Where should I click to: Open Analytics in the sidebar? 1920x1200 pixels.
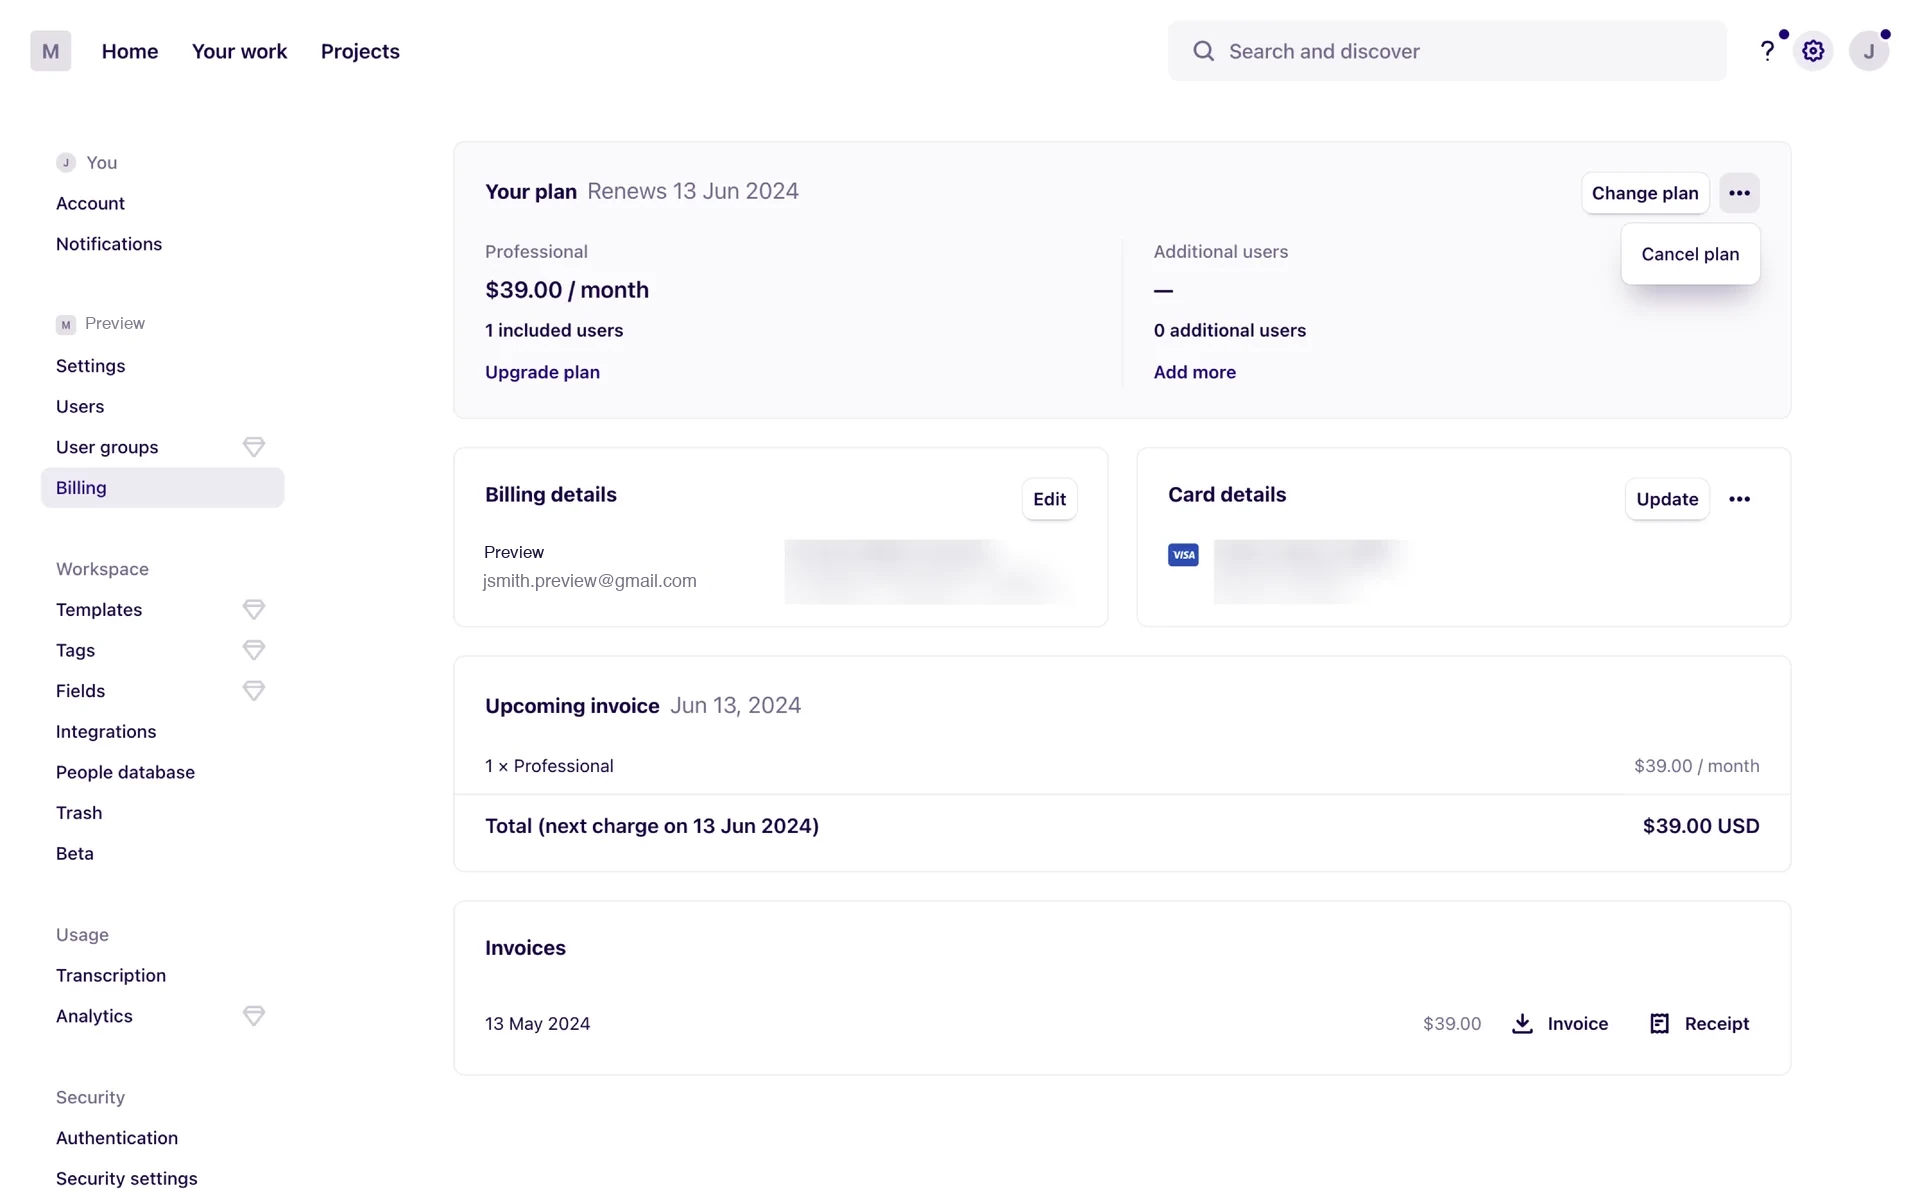pos(94,1016)
